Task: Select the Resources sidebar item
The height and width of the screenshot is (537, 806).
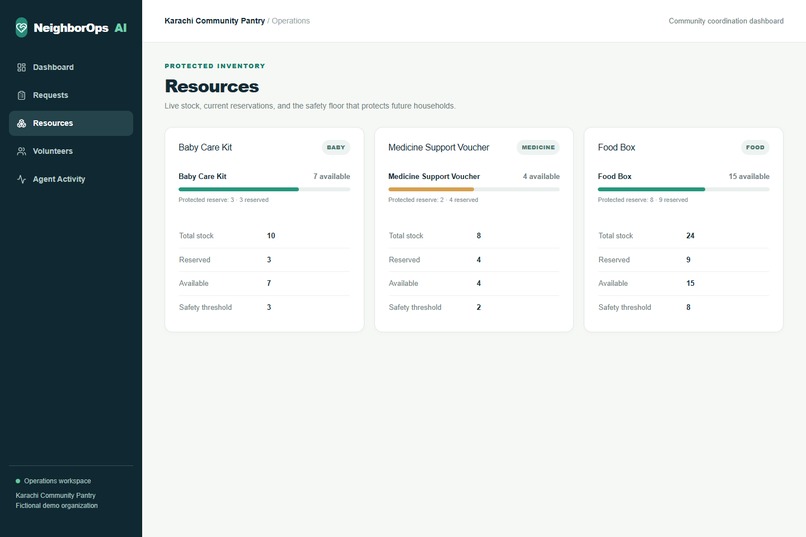Action: click(71, 123)
